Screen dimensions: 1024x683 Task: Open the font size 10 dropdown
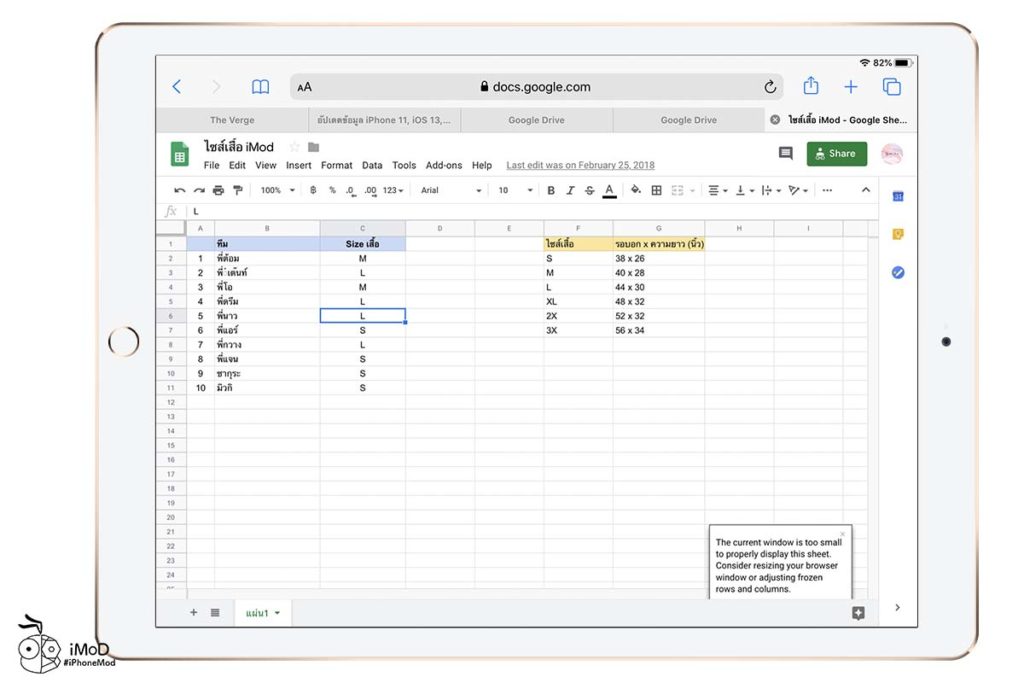coord(510,190)
